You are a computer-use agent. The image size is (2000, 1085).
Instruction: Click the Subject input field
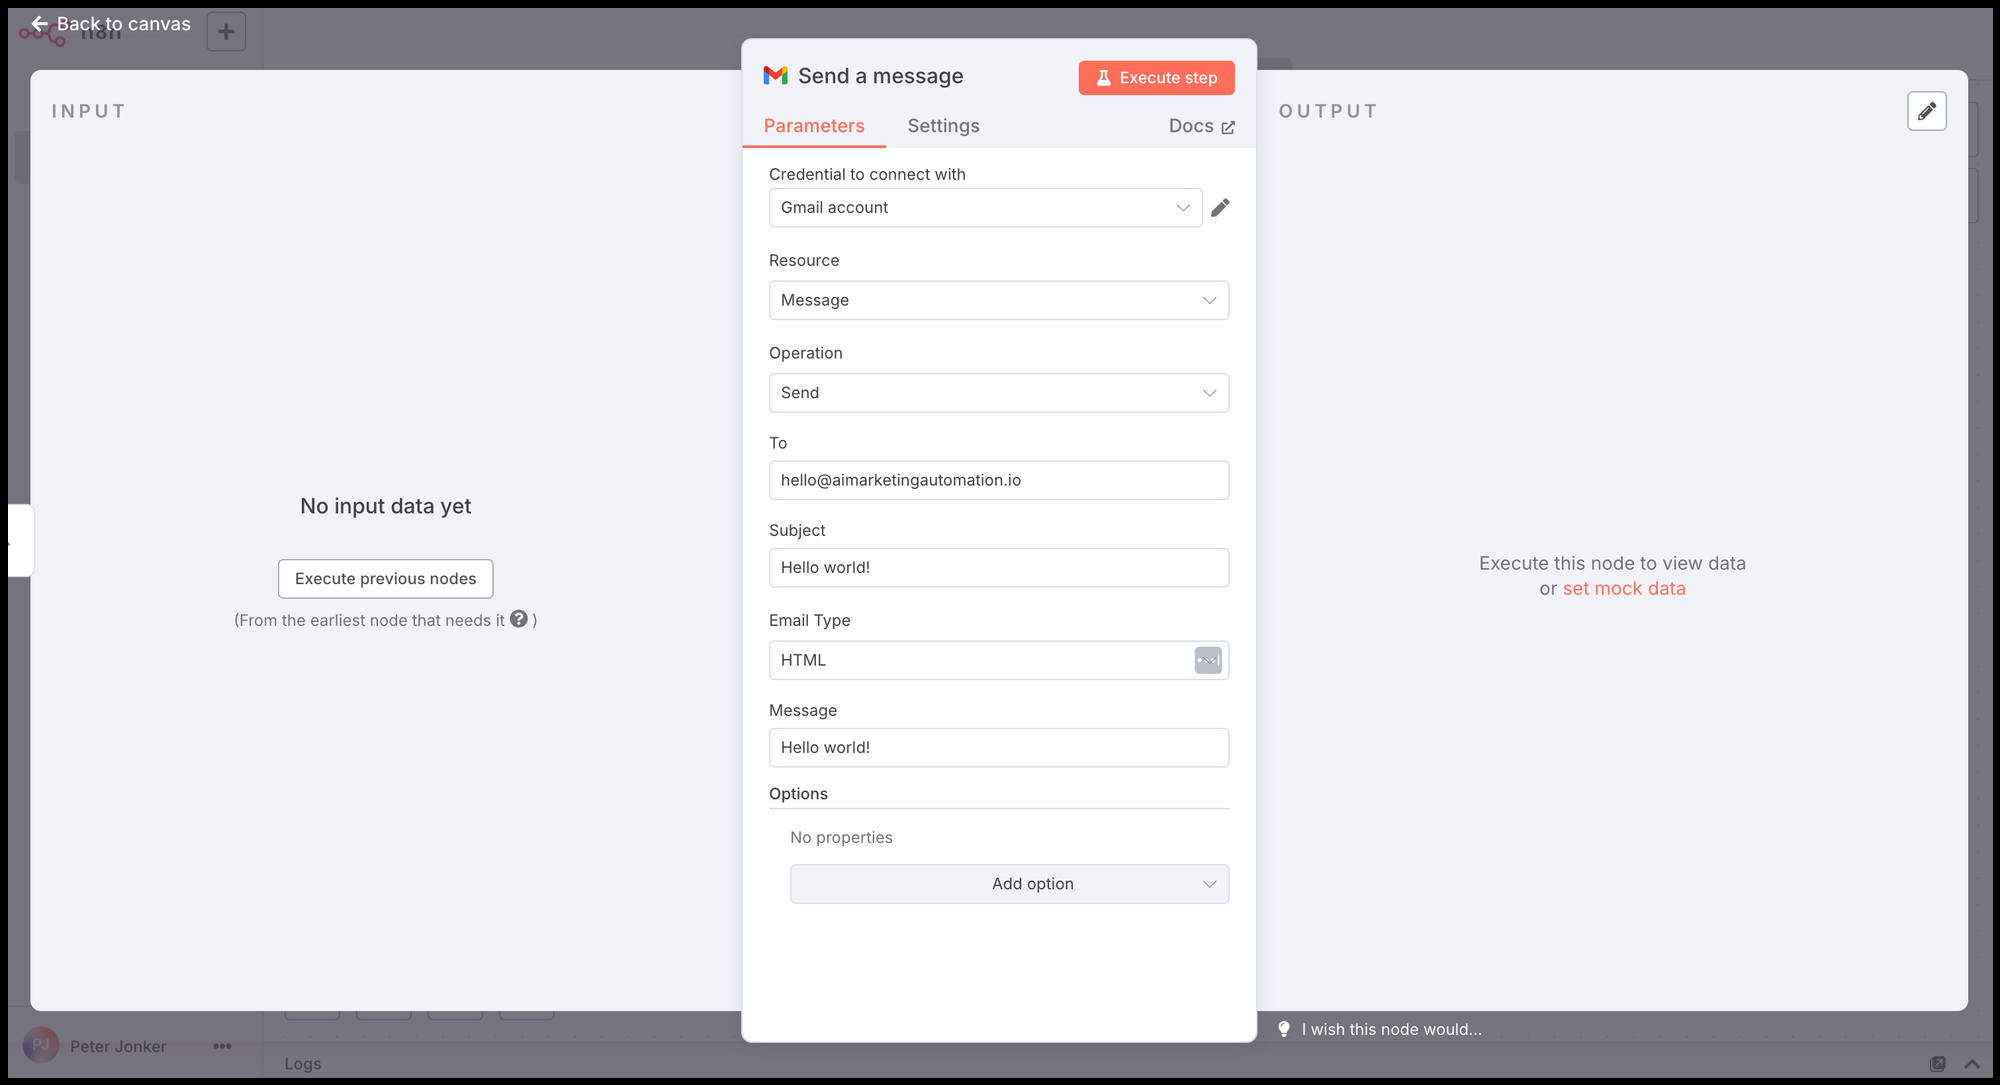(x=998, y=567)
